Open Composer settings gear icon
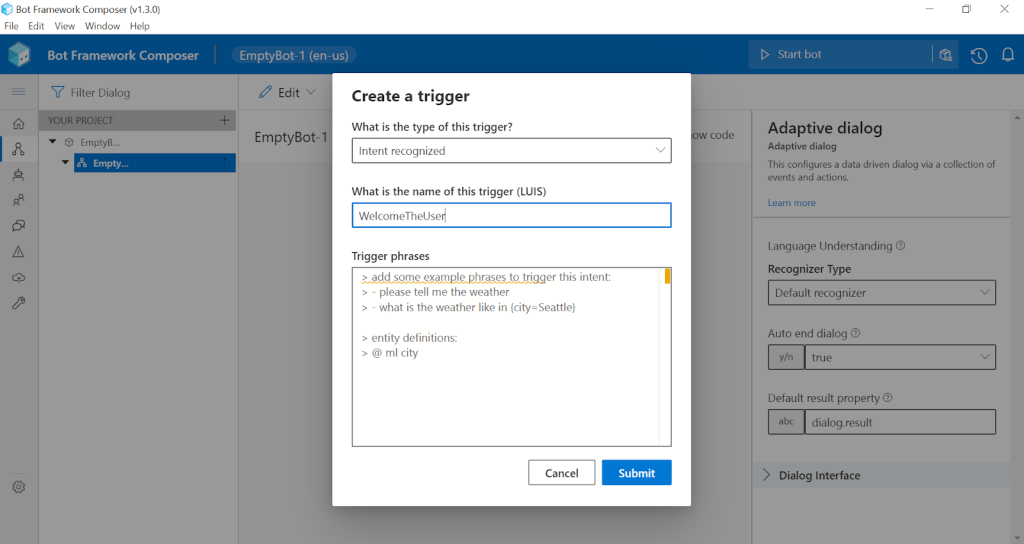Viewport: 1024px width, 544px height. 18,487
